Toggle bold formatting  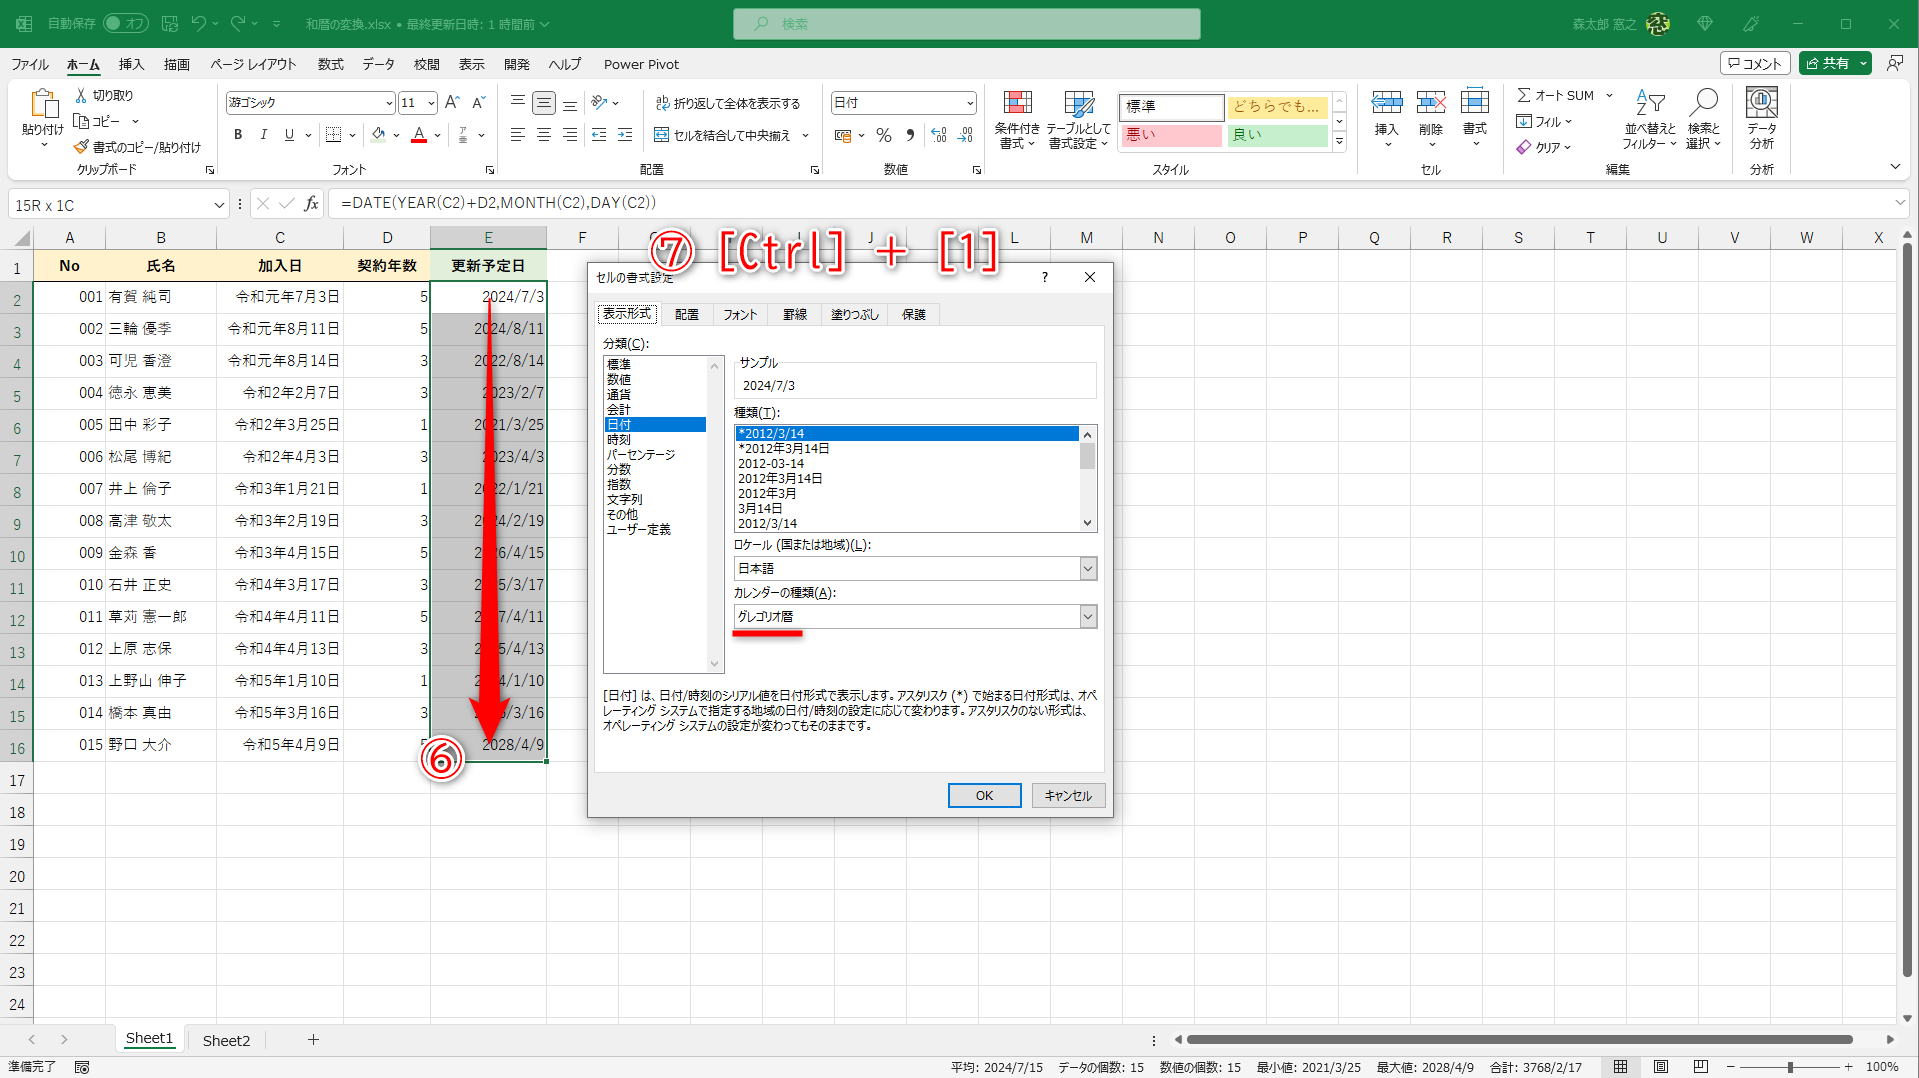237,134
